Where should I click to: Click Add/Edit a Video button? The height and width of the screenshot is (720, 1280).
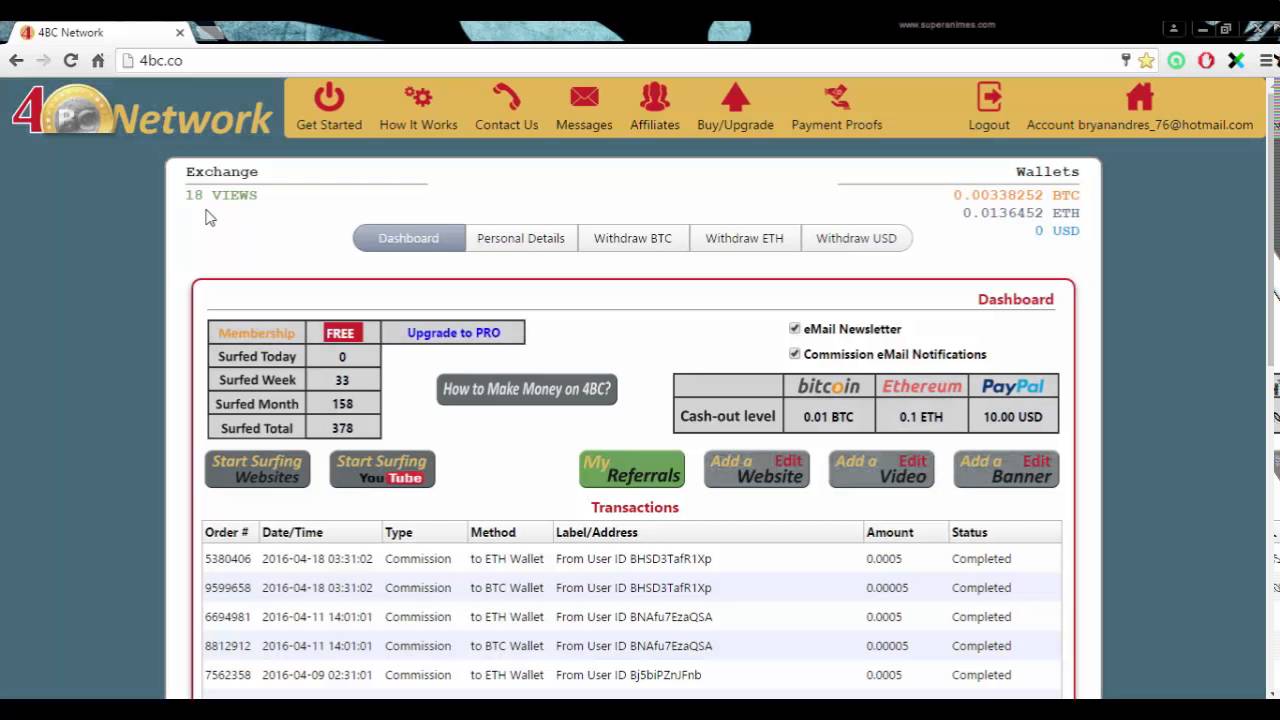[881, 469]
